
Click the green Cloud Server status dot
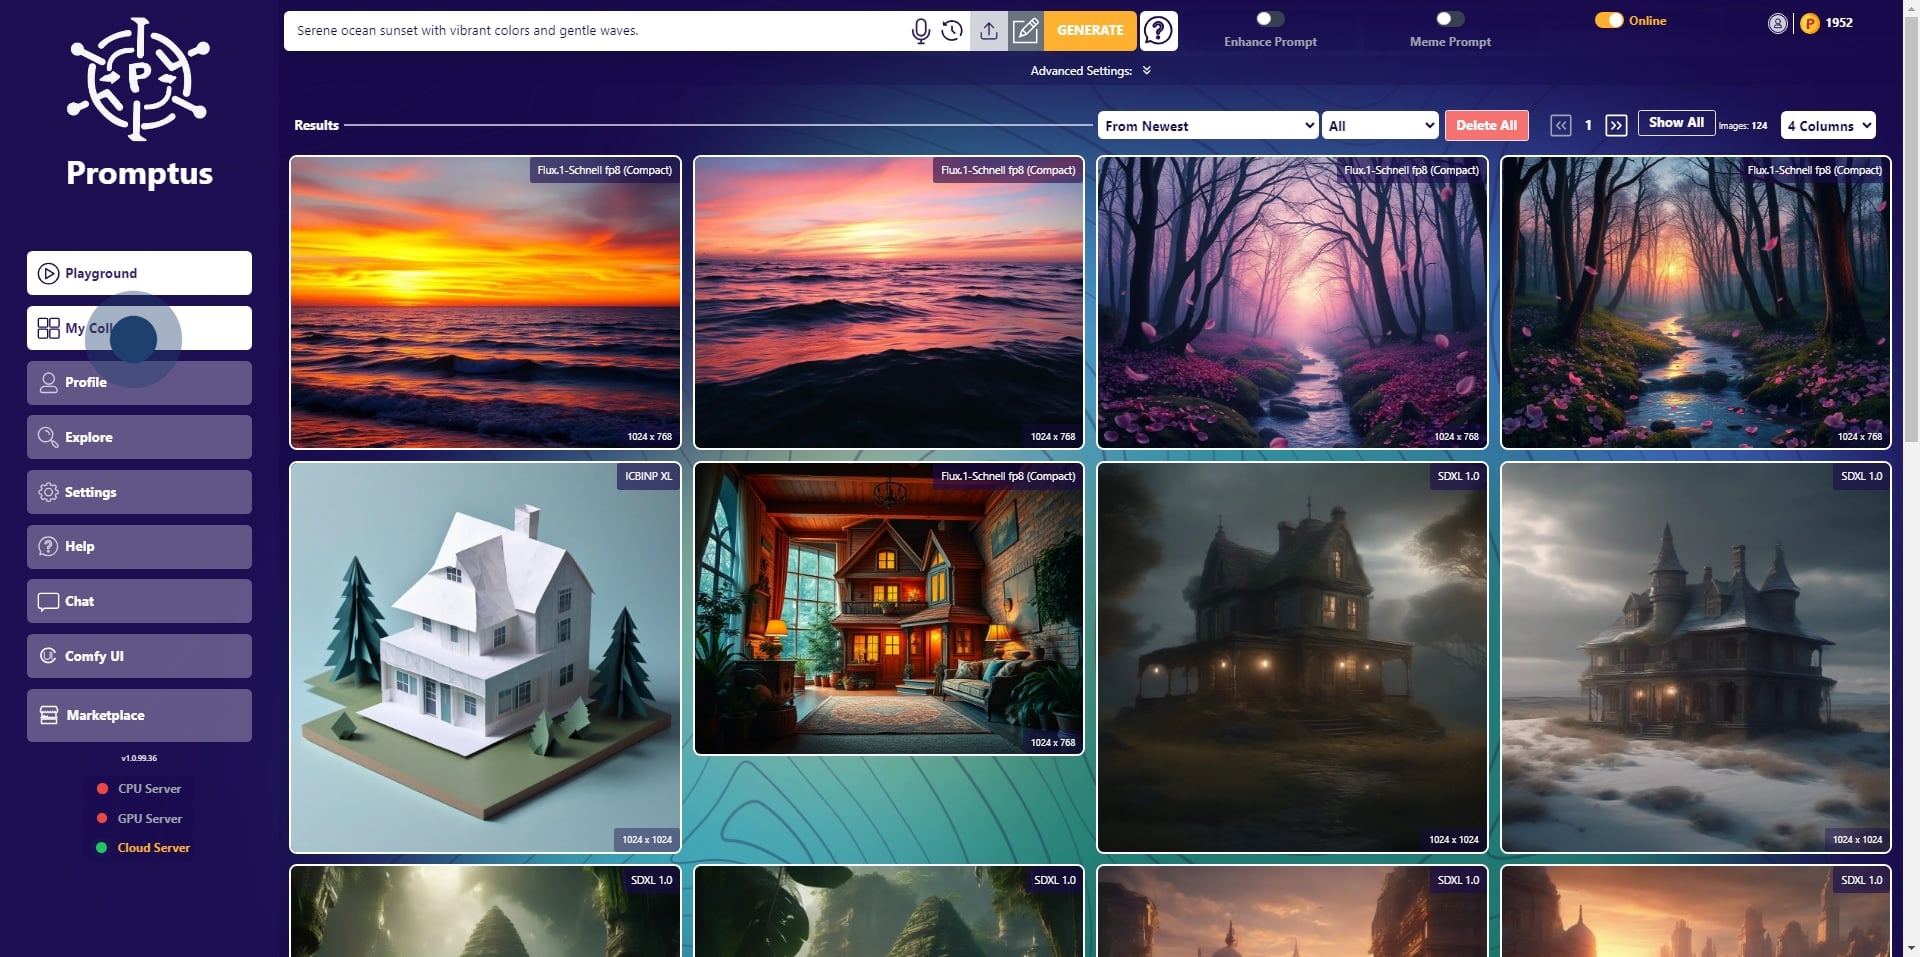(x=102, y=848)
